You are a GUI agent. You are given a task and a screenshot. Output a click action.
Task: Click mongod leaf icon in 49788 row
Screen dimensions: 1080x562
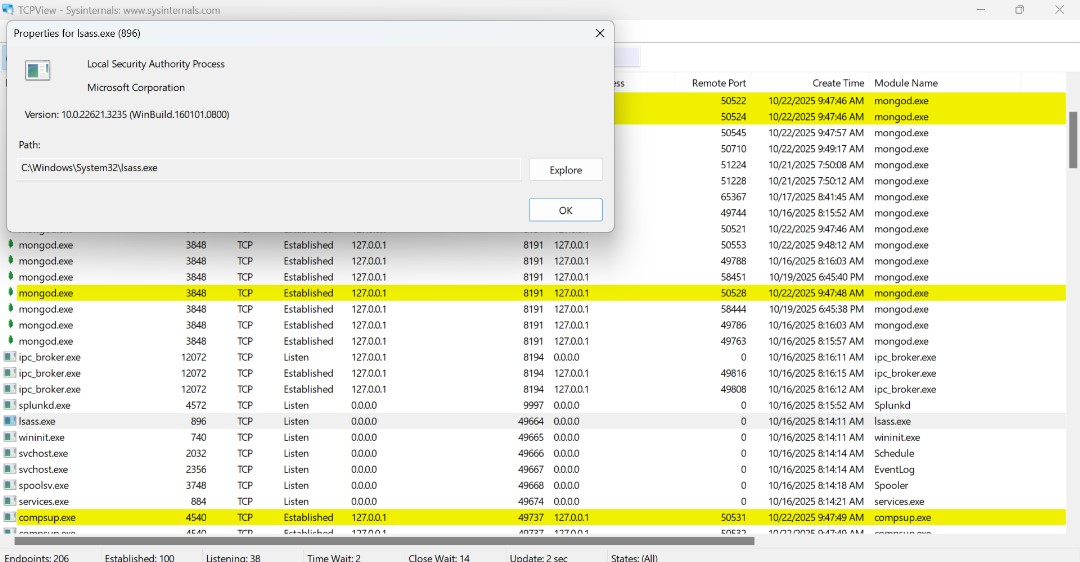[10, 260]
